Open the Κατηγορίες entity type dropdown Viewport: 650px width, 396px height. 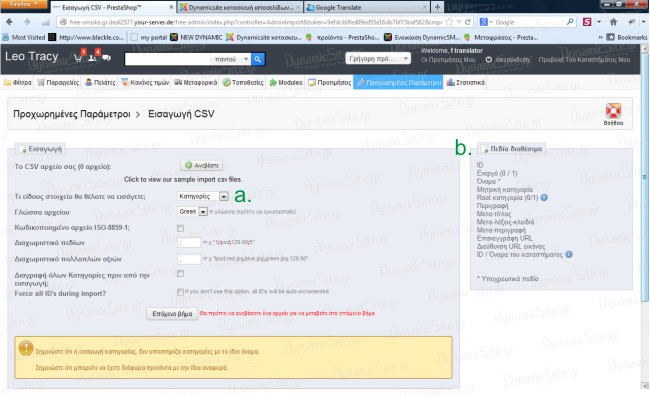pyautogui.click(x=203, y=196)
